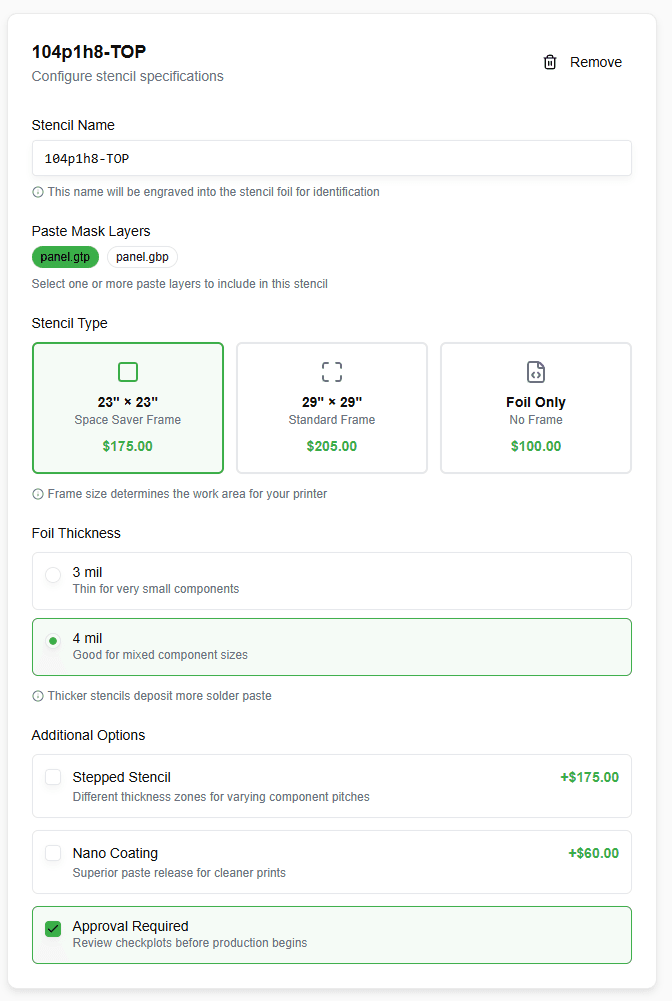Screen dimensions: 672x1001
Task: Click into the Stencil Name text field
Action: click(332, 158)
